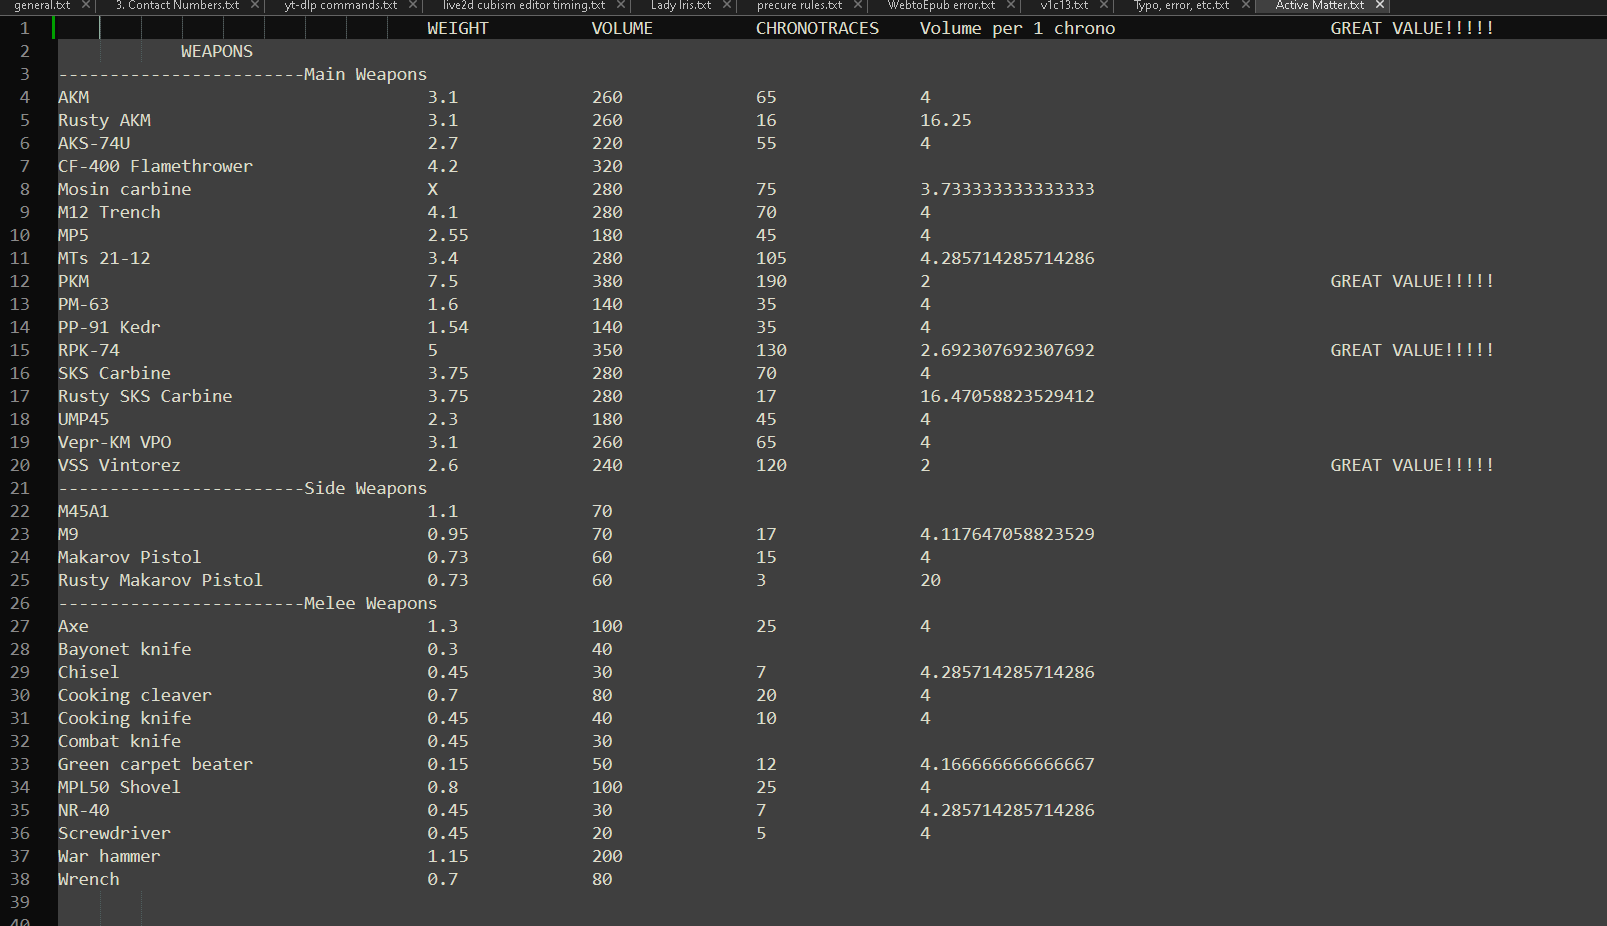Click the 'VSS Vintorez' entry

pos(119,465)
